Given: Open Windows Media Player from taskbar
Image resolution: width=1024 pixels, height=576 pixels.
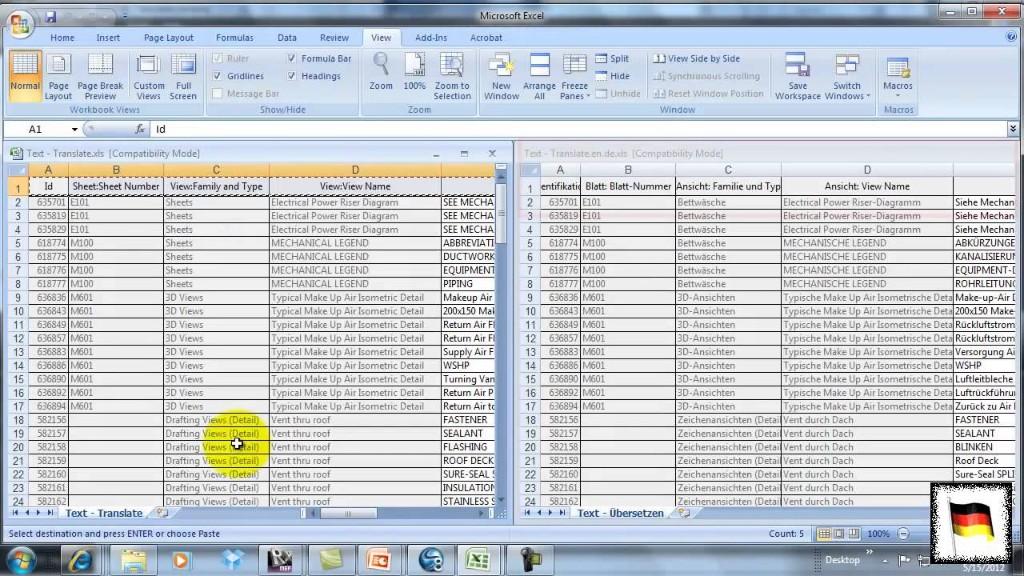Looking at the screenshot, I should click(181, 560).
